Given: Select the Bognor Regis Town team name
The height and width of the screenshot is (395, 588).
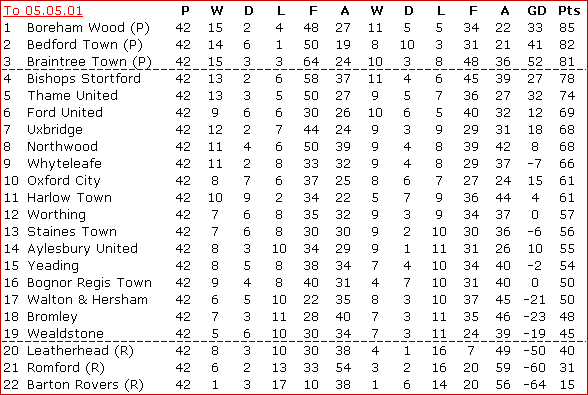Looking at the screenshot, I should [89, 283].
